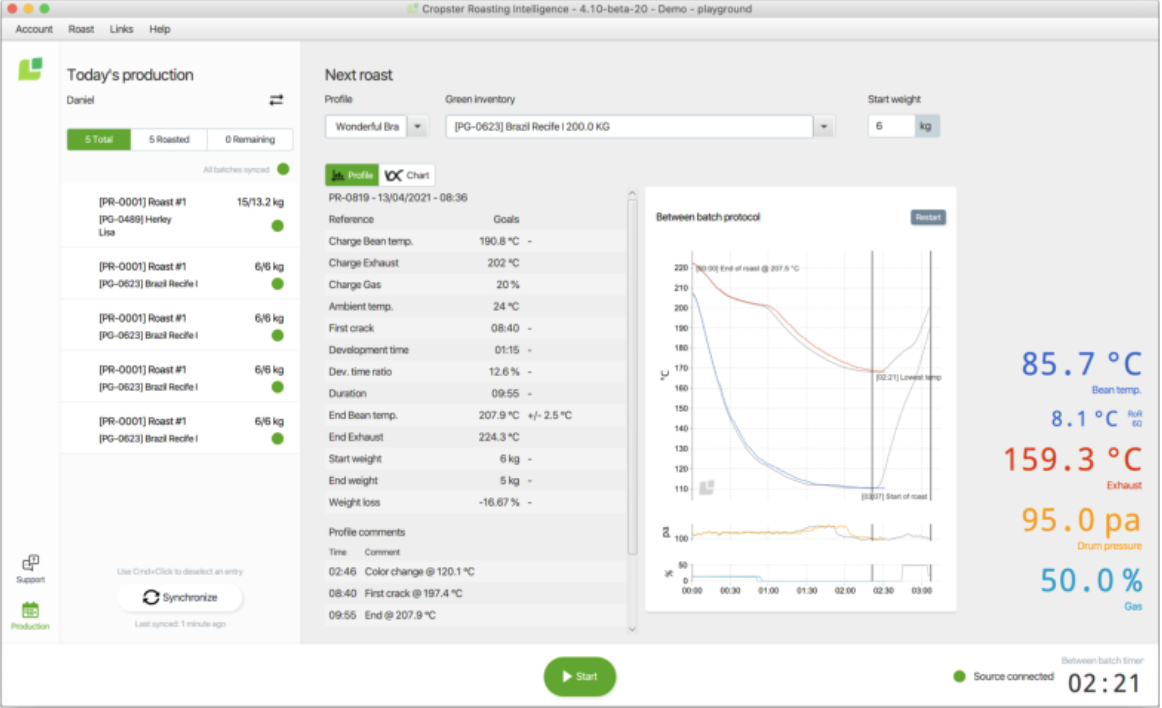Show the 5 Roasted batches filter

tap(169, 139)
